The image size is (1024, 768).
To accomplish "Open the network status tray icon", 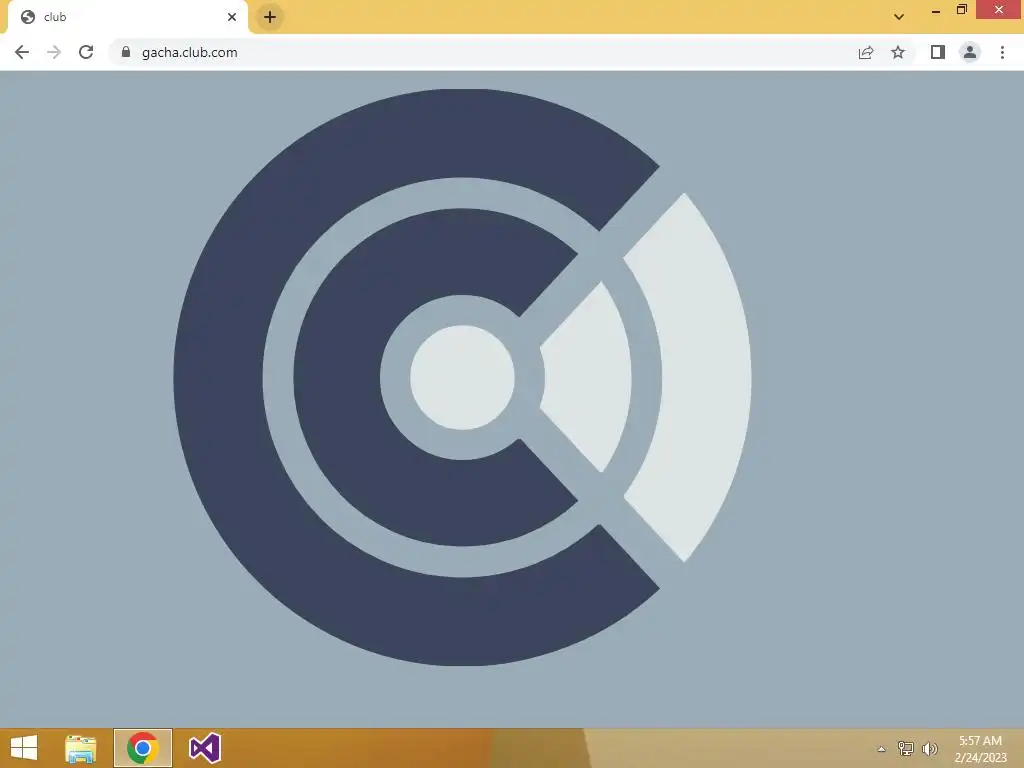I will [x=905, y=749].
